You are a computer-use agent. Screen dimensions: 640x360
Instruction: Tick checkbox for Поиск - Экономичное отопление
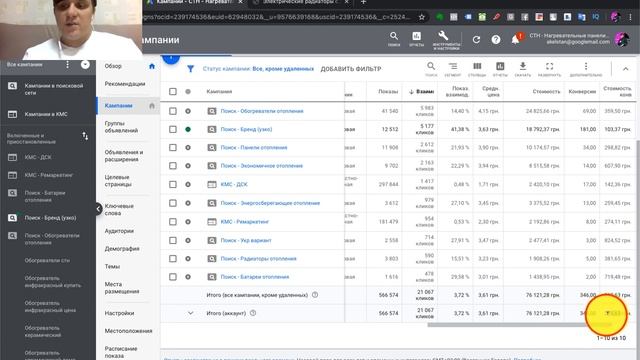[173, 166]
